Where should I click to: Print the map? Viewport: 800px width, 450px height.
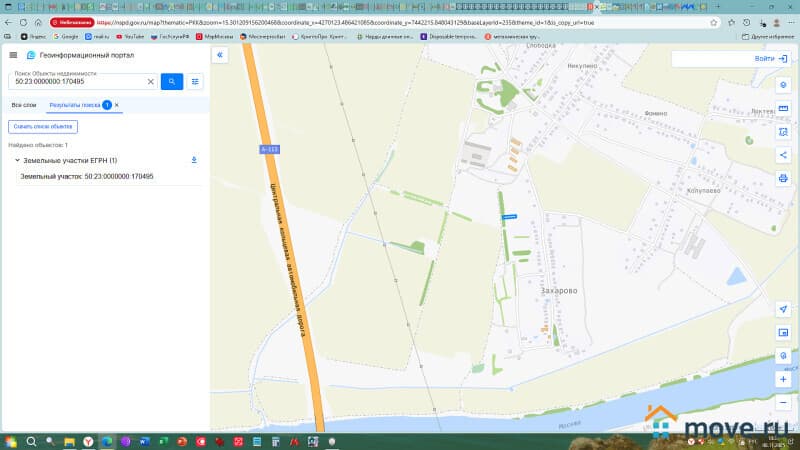pyautogui.click(x=783, y=178)
